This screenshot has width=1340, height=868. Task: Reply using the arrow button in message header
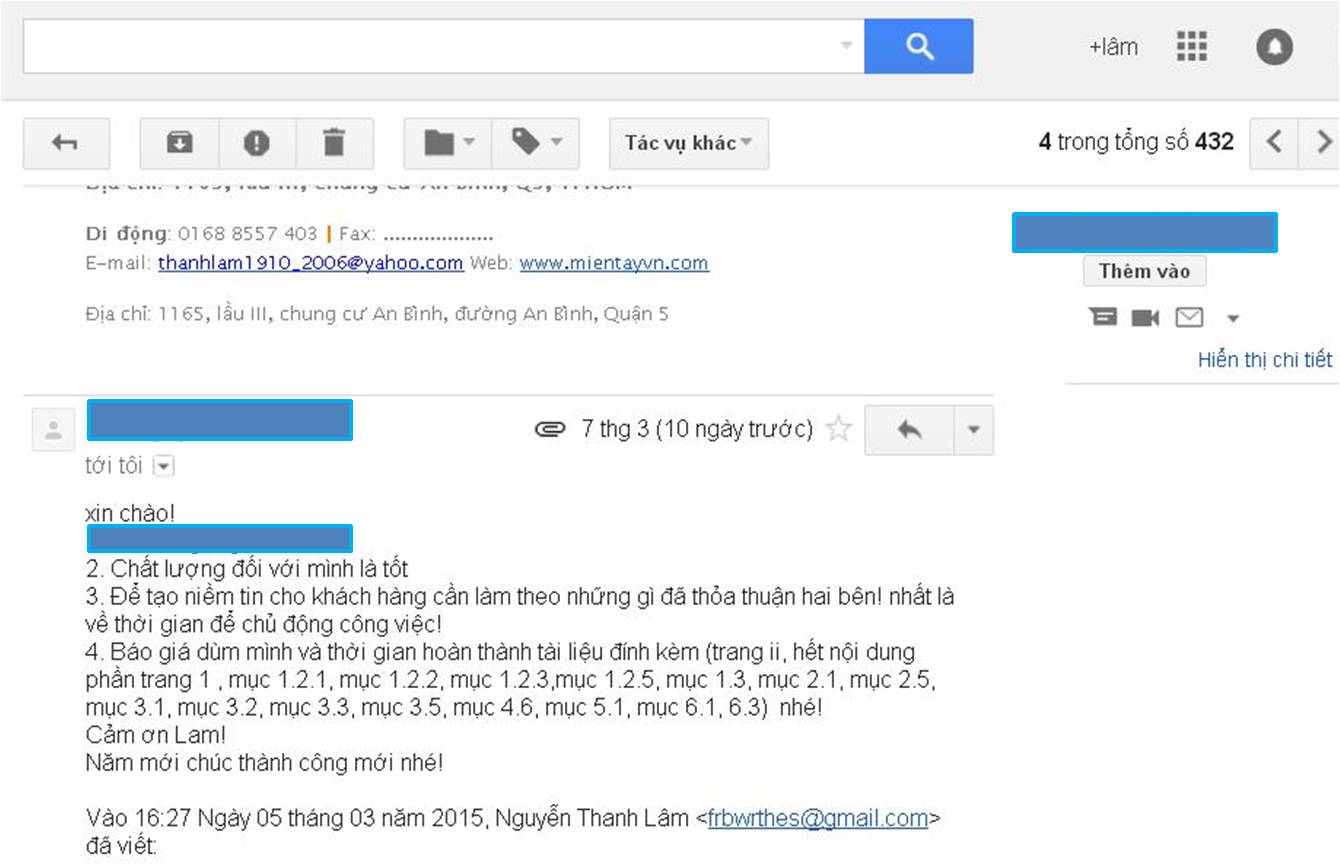[909, 430]
